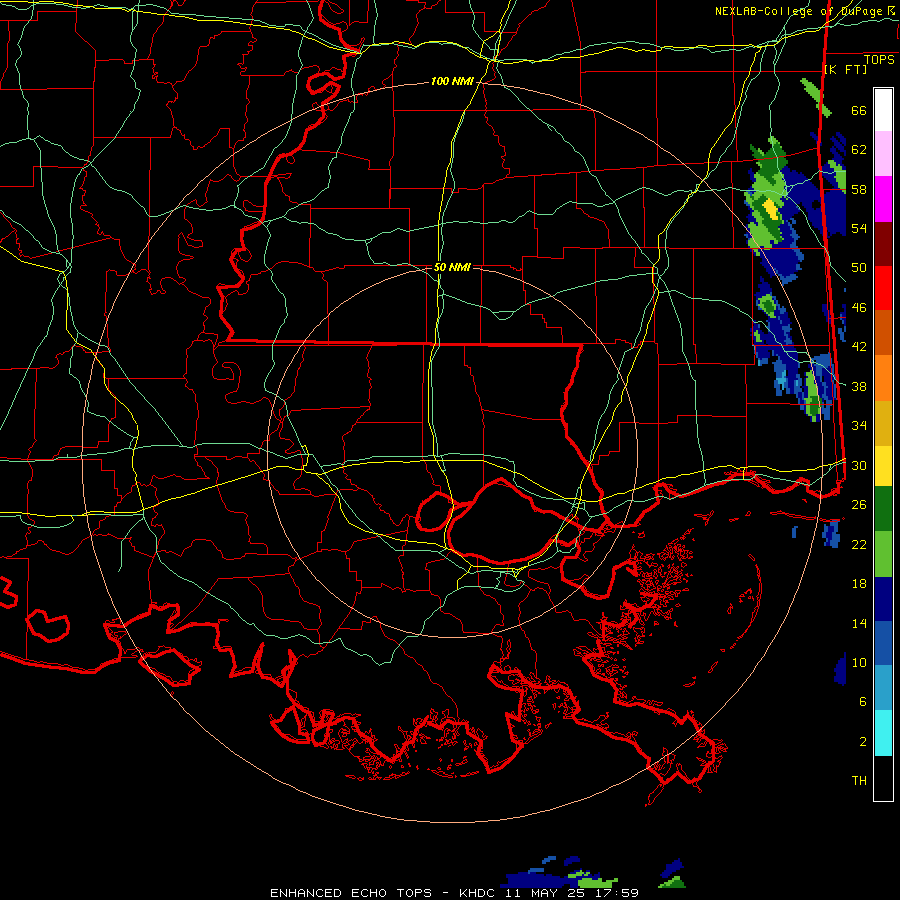Click the 22 legend value
This screenshot has width=900, height=900.
tap(859, 544)
